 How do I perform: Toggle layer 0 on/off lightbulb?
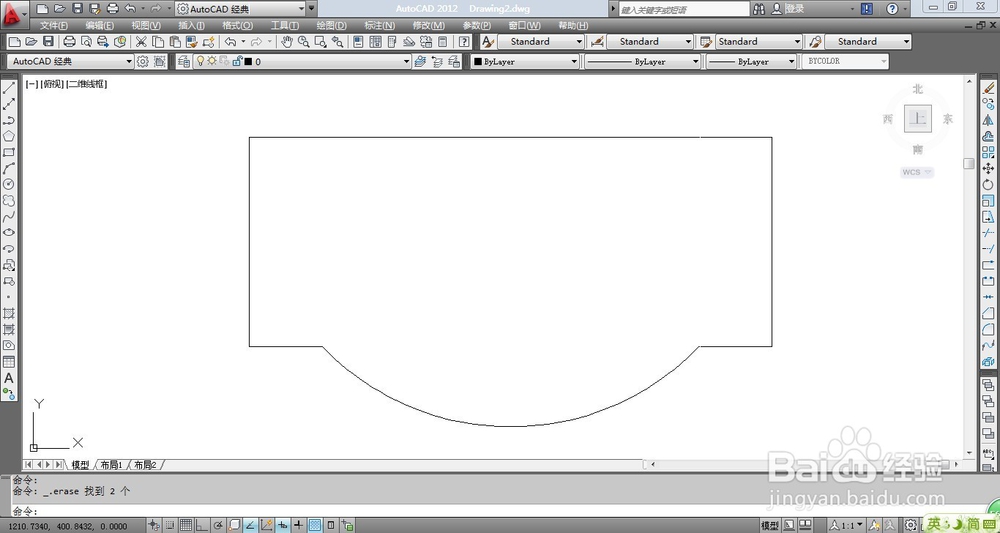tap(200, 61)
